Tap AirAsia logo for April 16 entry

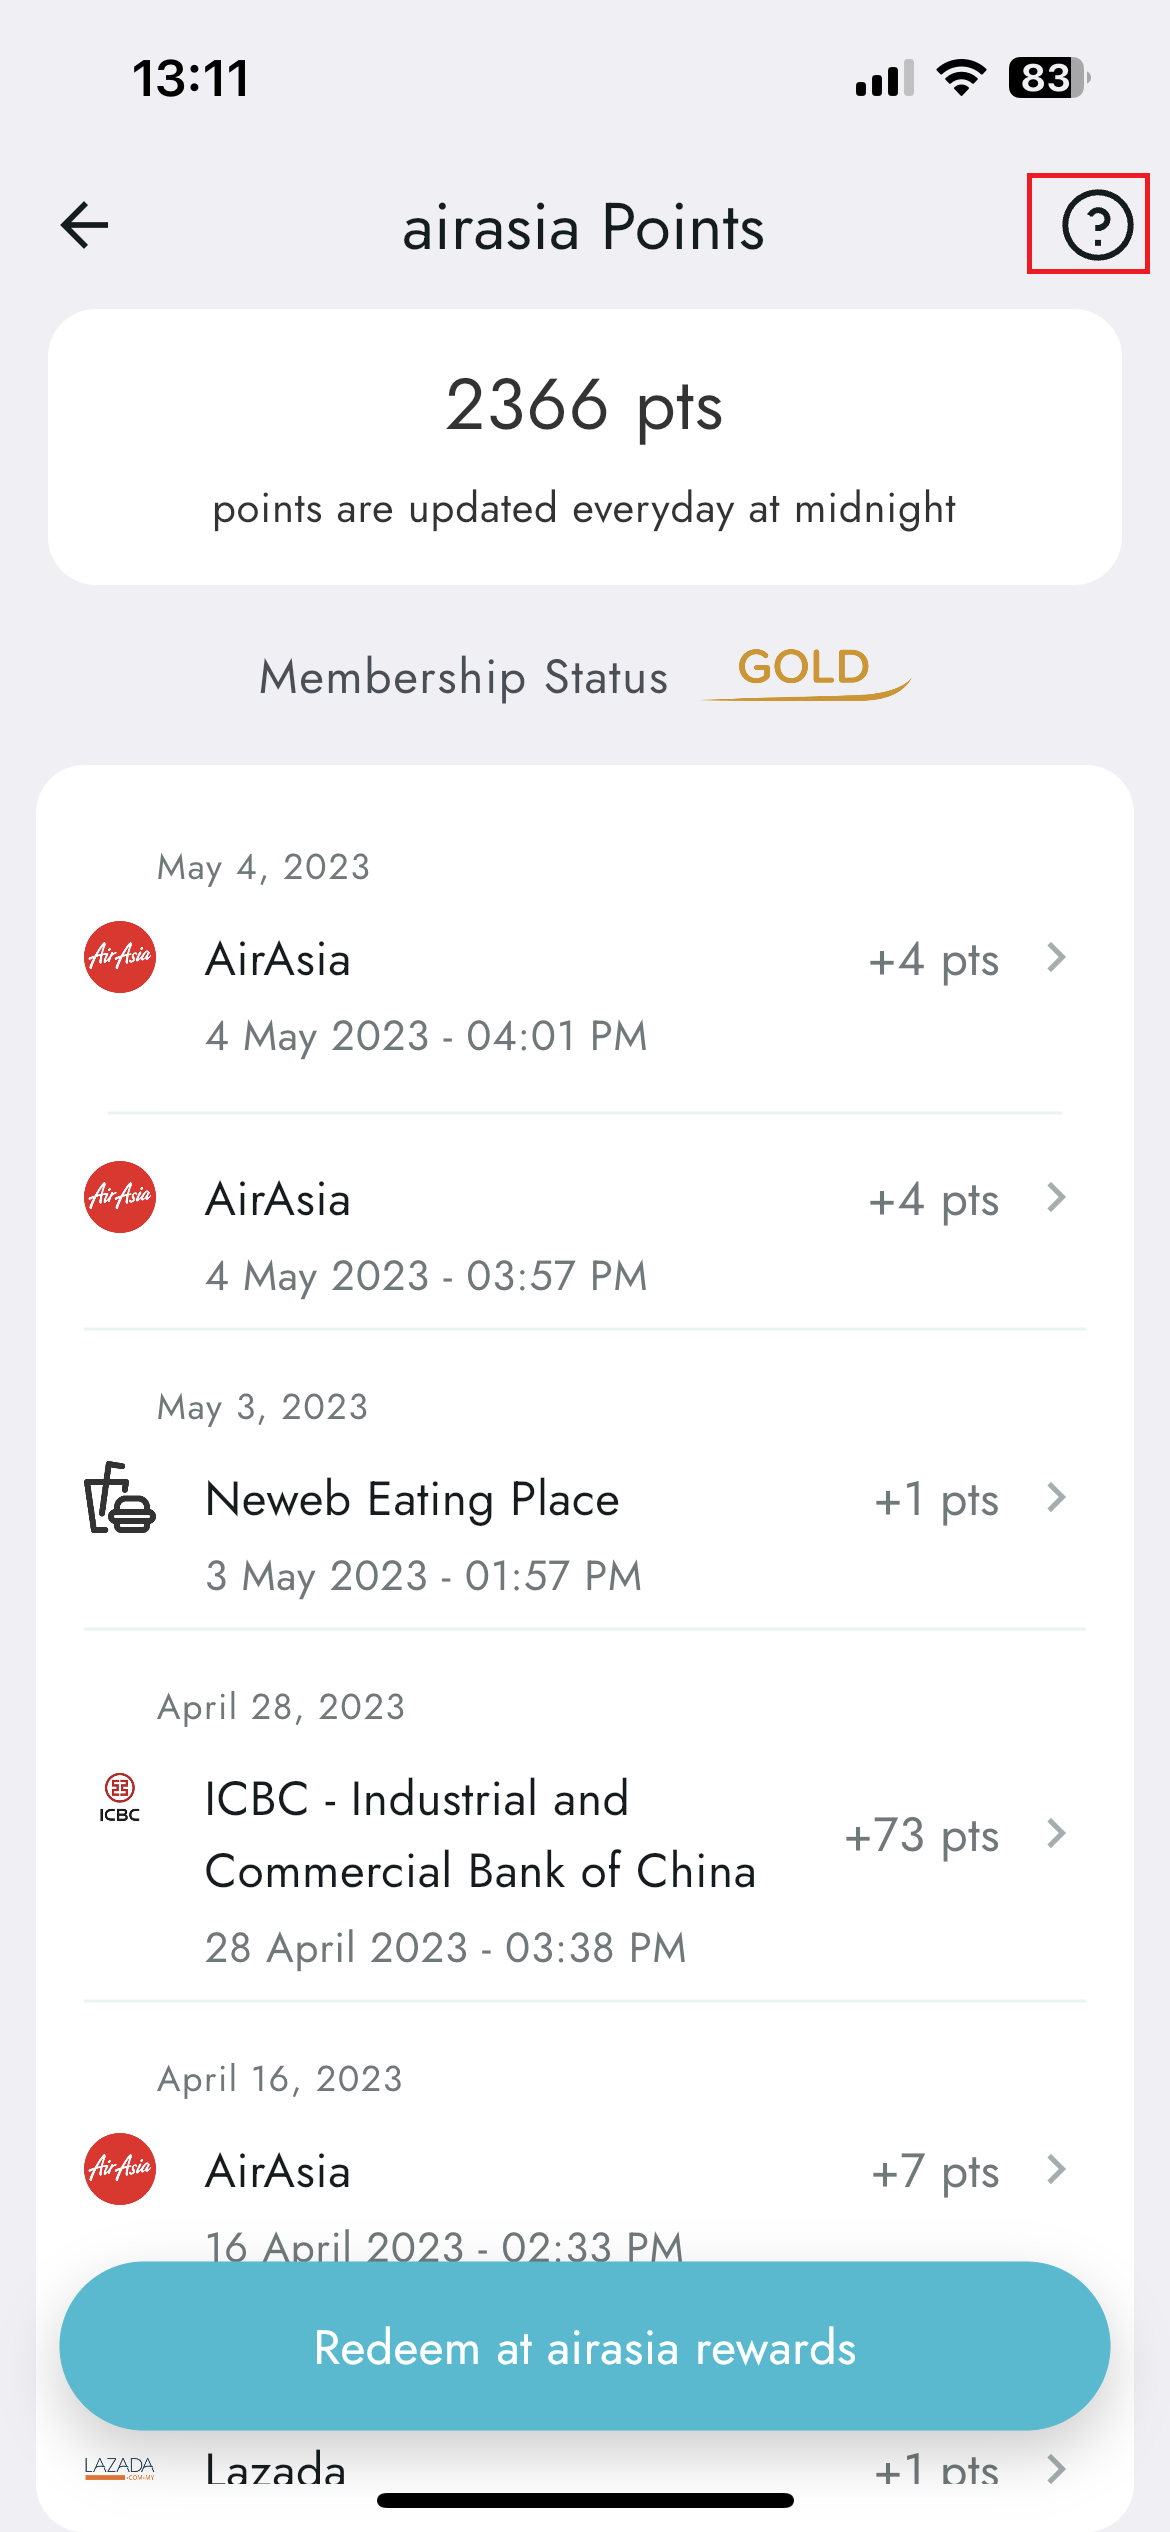(120, 2169)
